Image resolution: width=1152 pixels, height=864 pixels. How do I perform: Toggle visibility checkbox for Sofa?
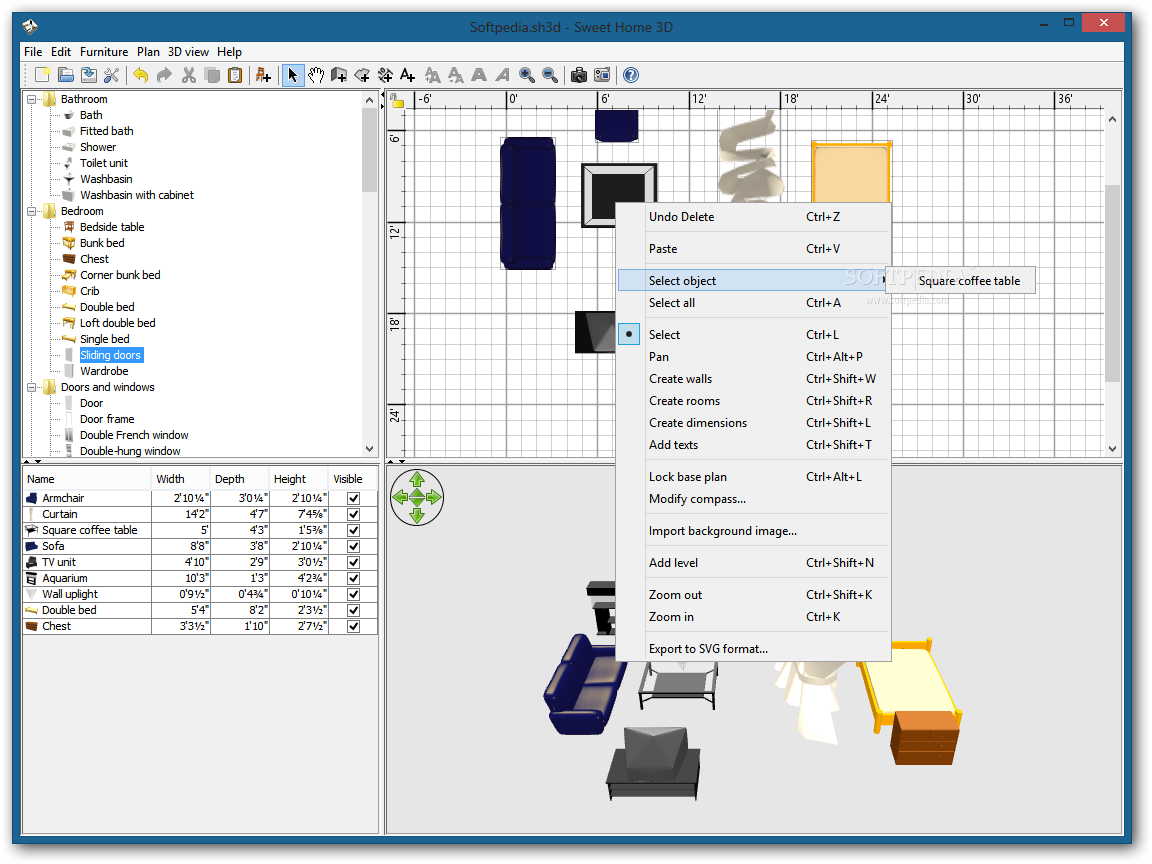click(x=353, y=547)
